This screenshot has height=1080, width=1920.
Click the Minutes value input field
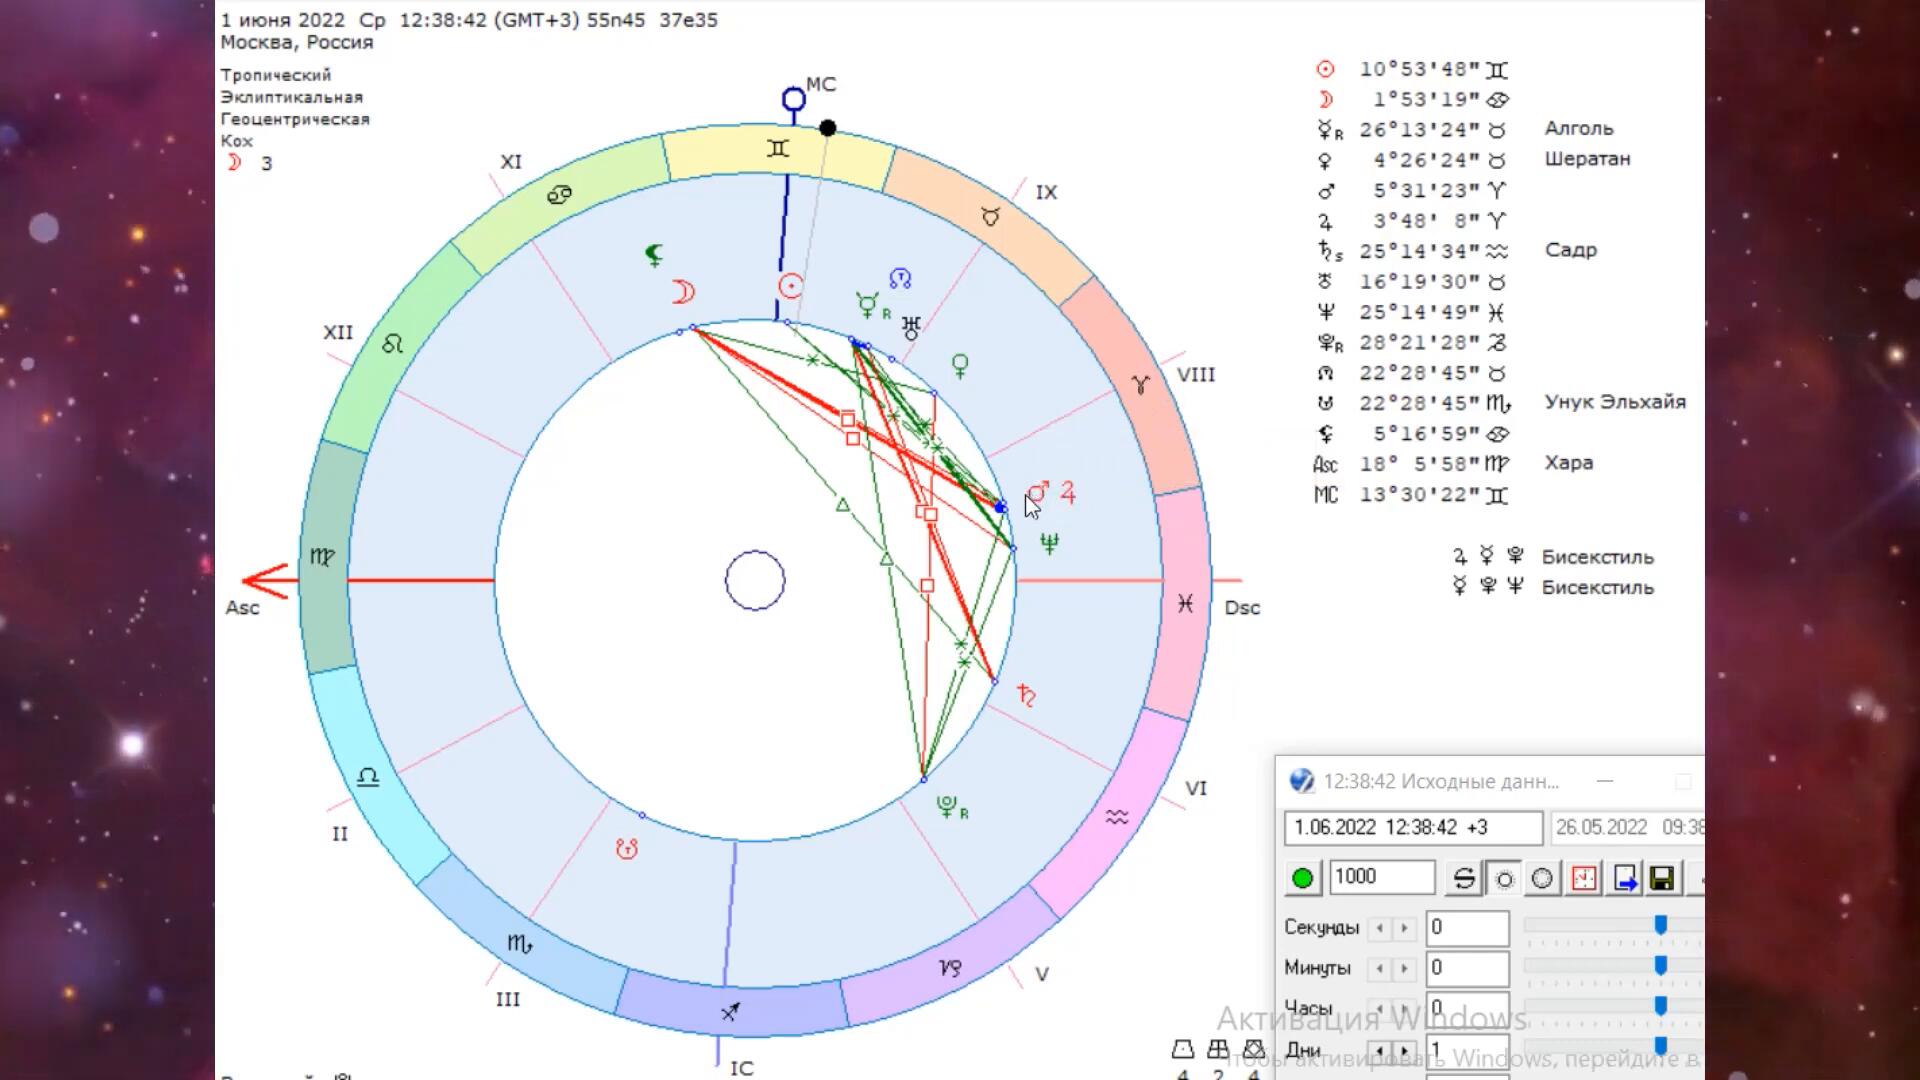pyautogui.click(x=1466, y=968)
